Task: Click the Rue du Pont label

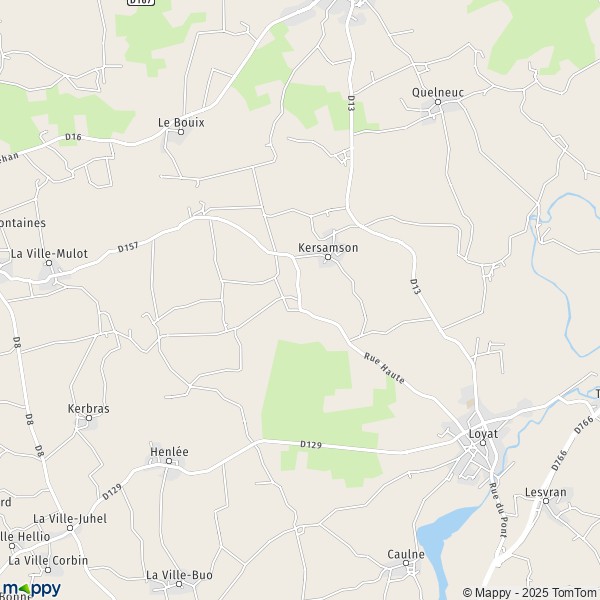Action: click(x=499, y=509)
